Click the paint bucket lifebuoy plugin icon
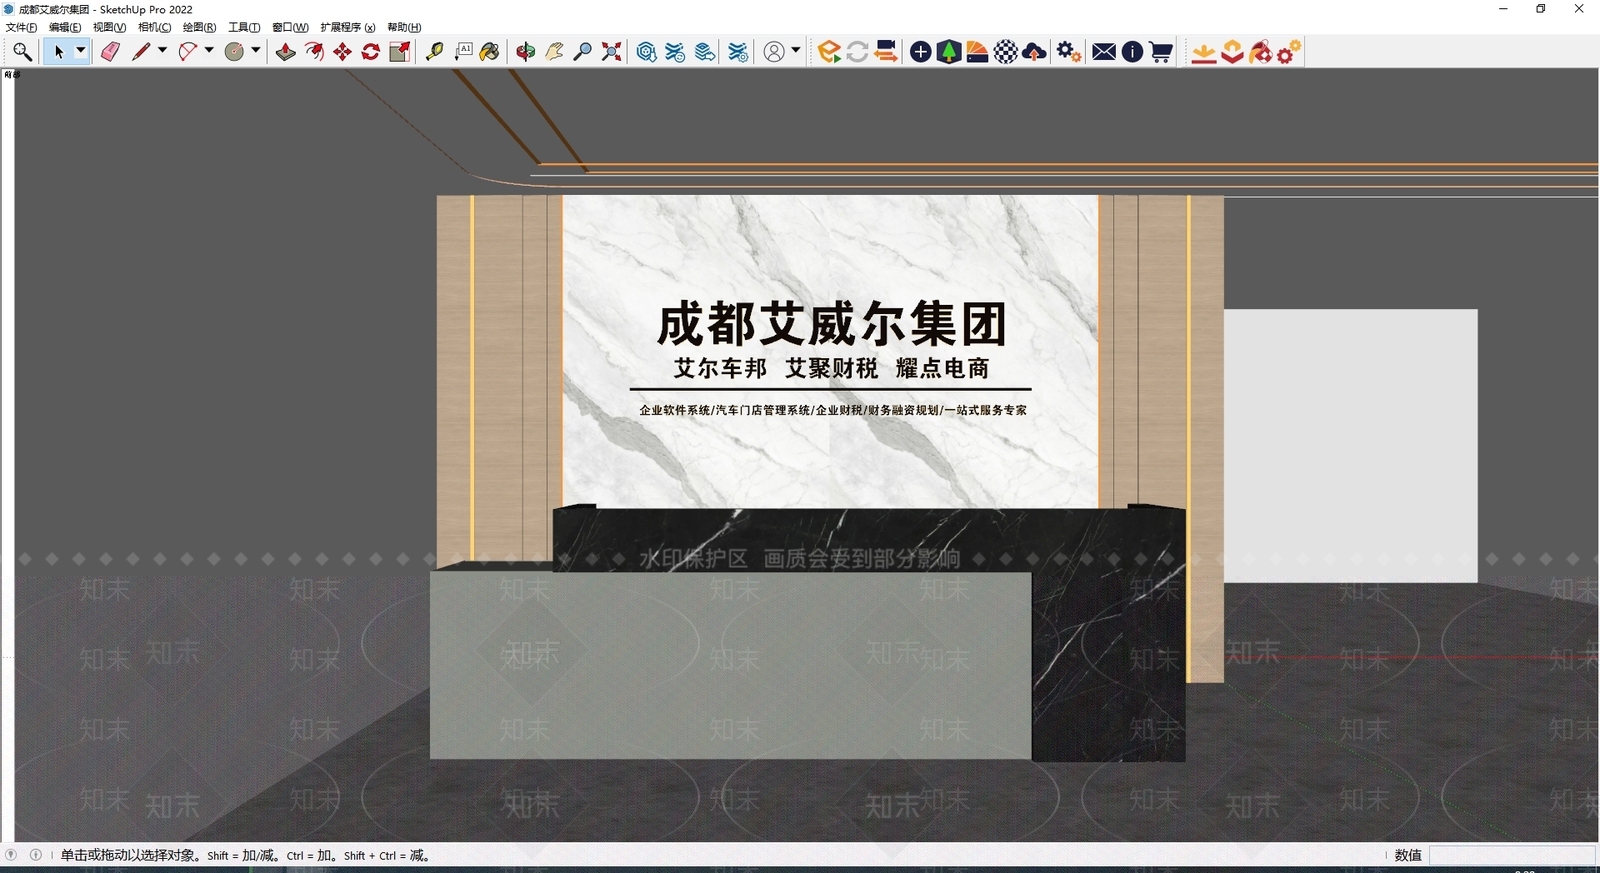1600x873 pixels. point(1261,52)
